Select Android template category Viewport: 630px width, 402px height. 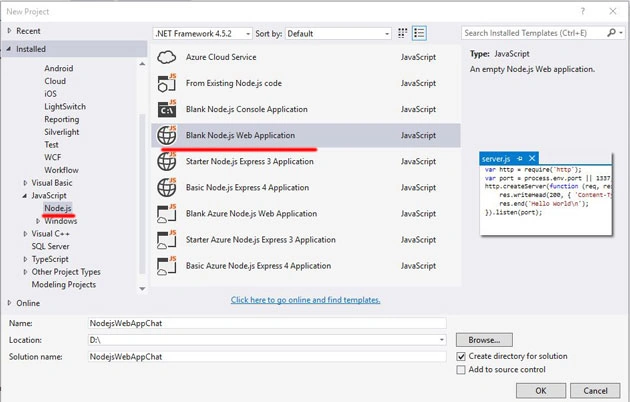(x=59, y=68)
